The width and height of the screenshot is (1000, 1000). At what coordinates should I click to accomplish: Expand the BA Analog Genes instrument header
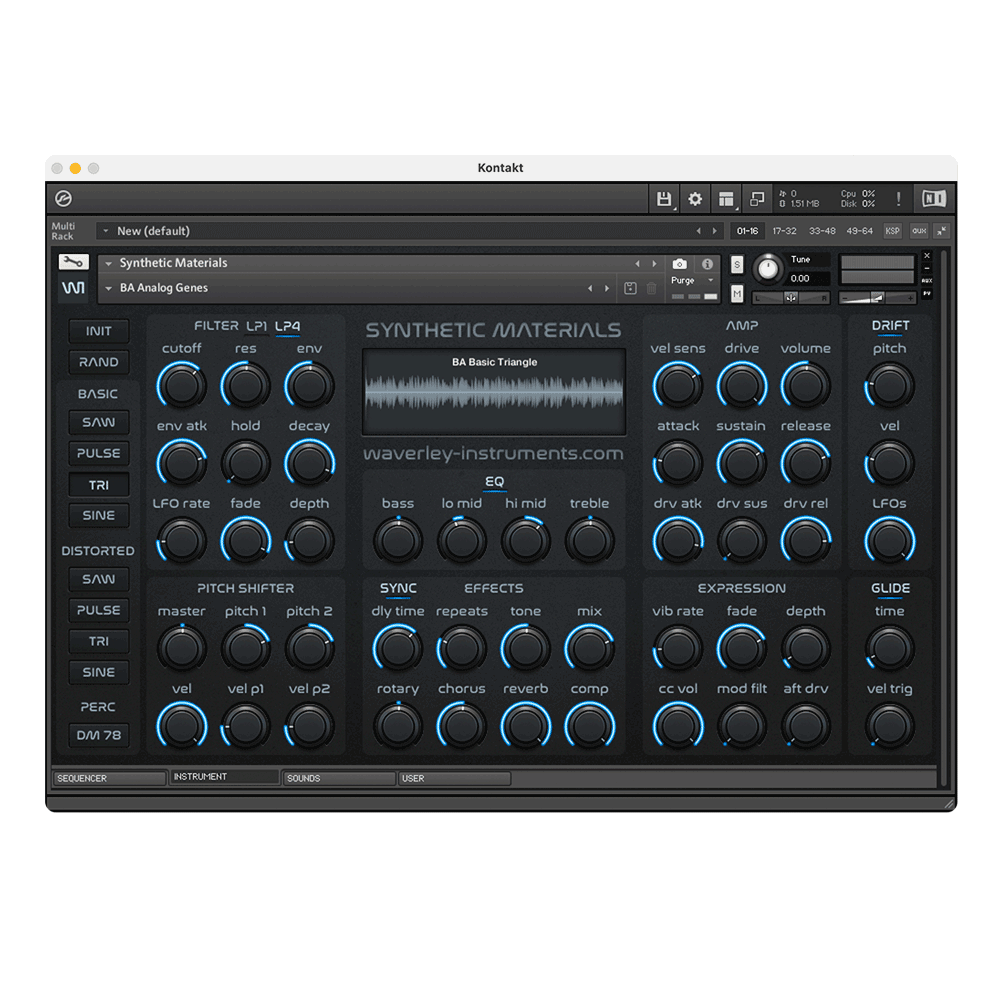(x=110, y=287)
